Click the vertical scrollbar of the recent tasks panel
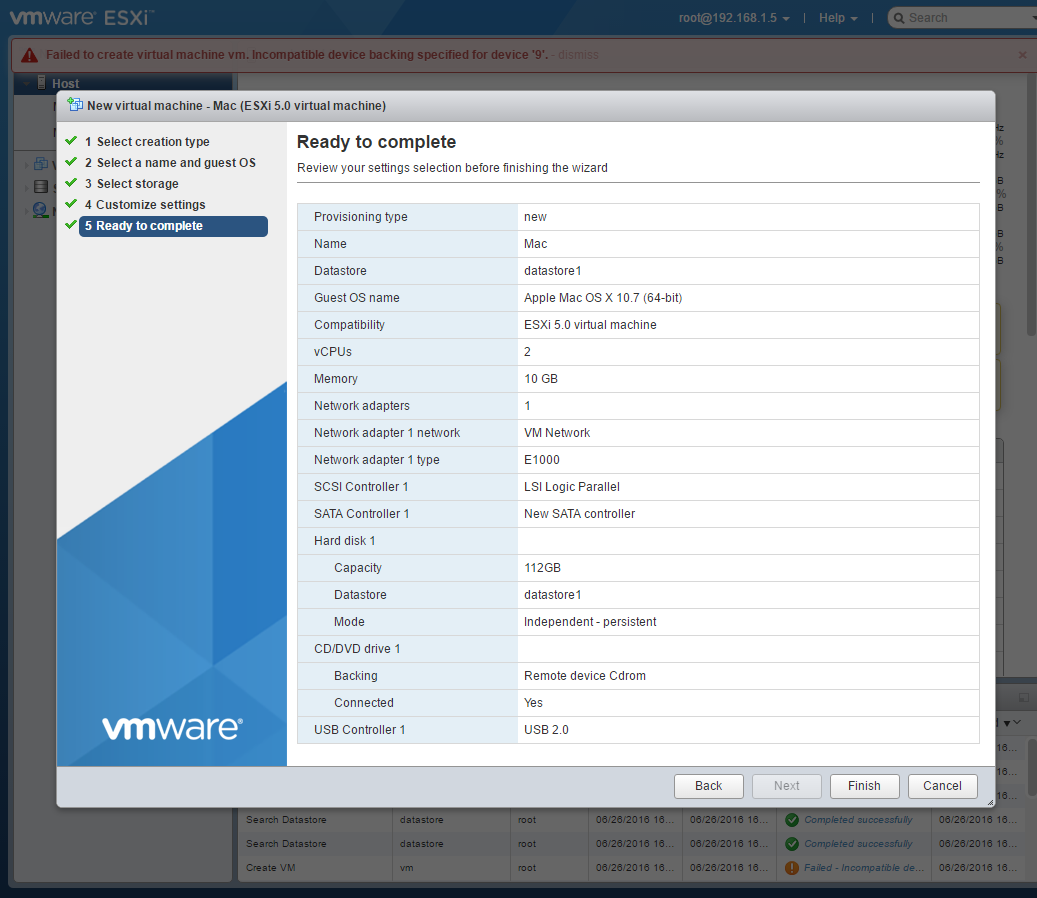The height and width of the screenshot is (898, 1037). coord(1032,767)
